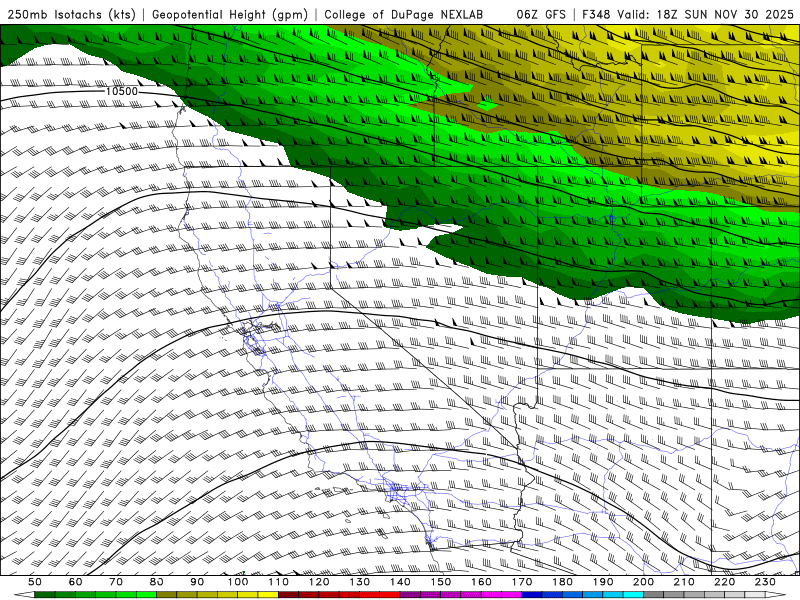Click the '130' value on color scale
The image size is (800, 600).
pyautogui.click(x=360, y=582)
